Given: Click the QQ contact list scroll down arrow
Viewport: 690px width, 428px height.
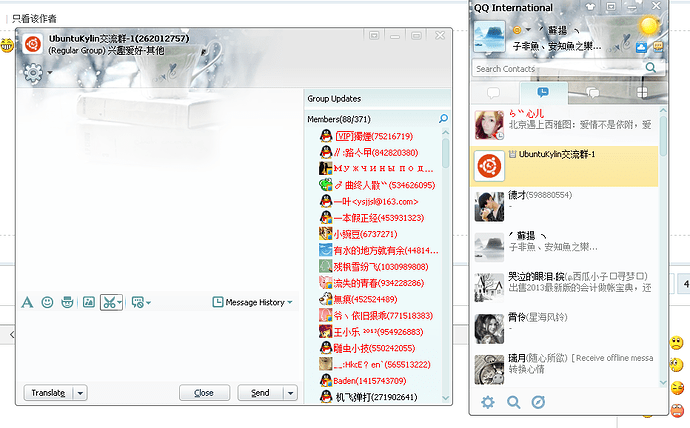Looking at the screenshot, I should [663, 383].
